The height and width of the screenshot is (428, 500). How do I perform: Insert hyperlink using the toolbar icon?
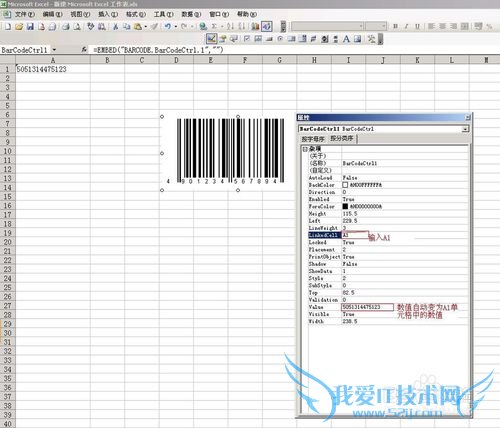[202, 27]
